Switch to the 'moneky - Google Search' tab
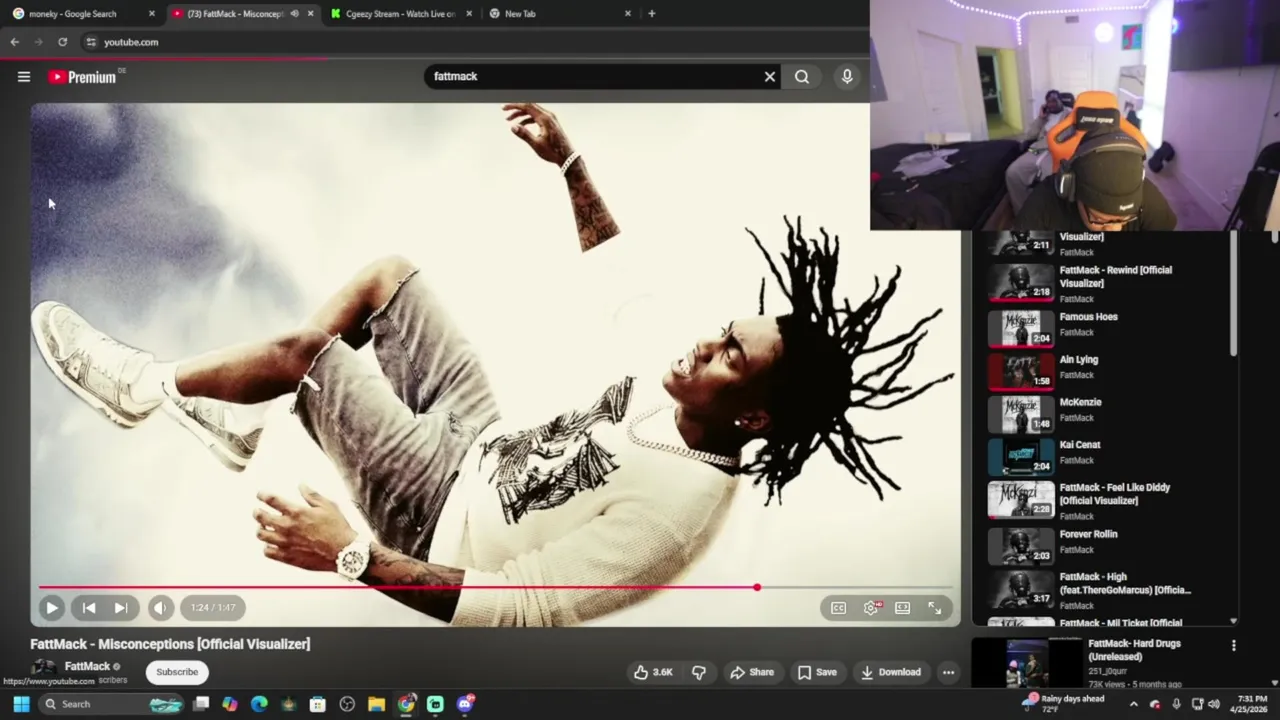The width and height of the screenshot is (1280, 720). tap(72, 14)
